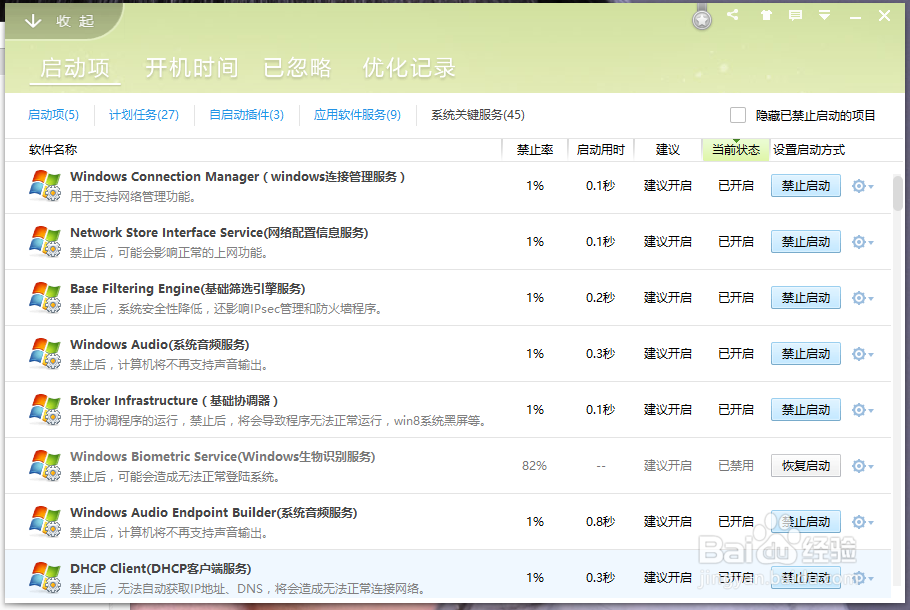Open gear settings for Windows Biometric Service

point(862,465)
